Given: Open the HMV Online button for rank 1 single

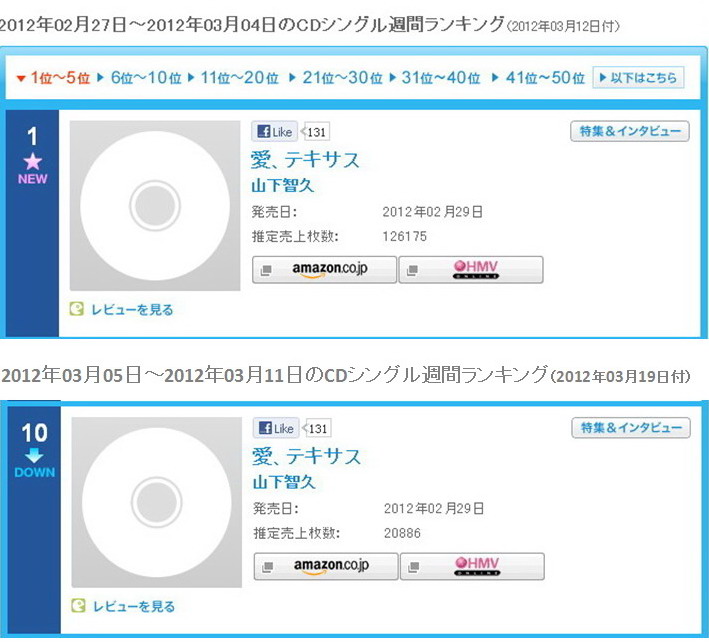Looking at the screenshot, I should tap(471, 269).
